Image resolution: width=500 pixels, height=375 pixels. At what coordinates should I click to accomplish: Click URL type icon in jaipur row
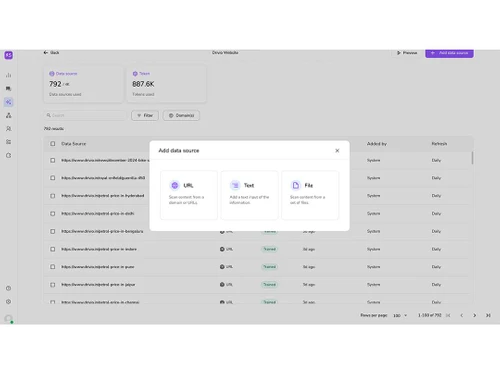coord(222,285)
